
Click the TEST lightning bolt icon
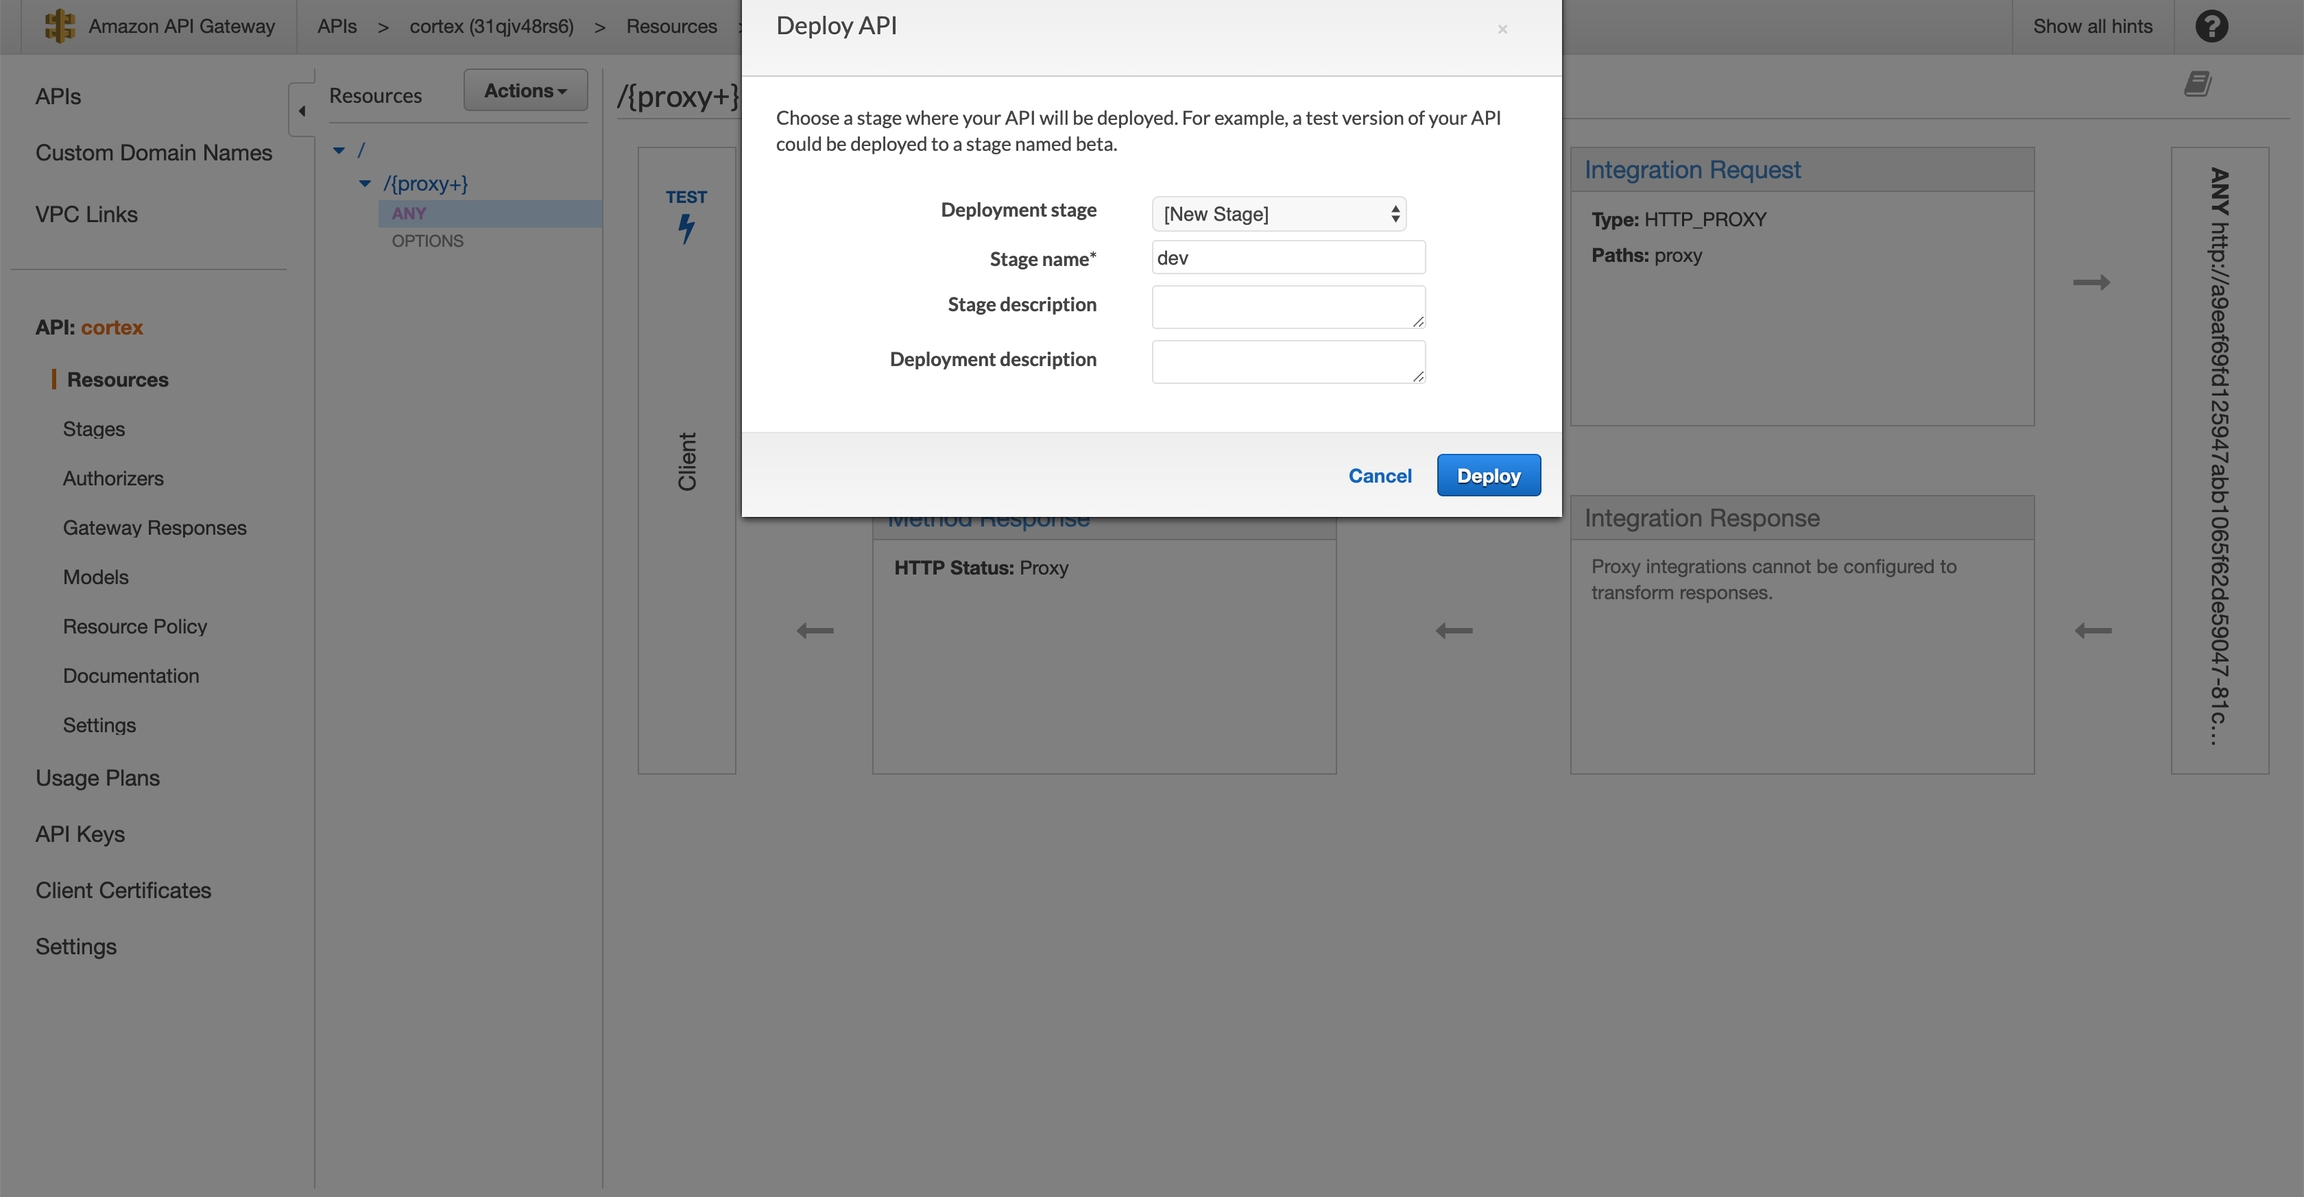point(686,227)
